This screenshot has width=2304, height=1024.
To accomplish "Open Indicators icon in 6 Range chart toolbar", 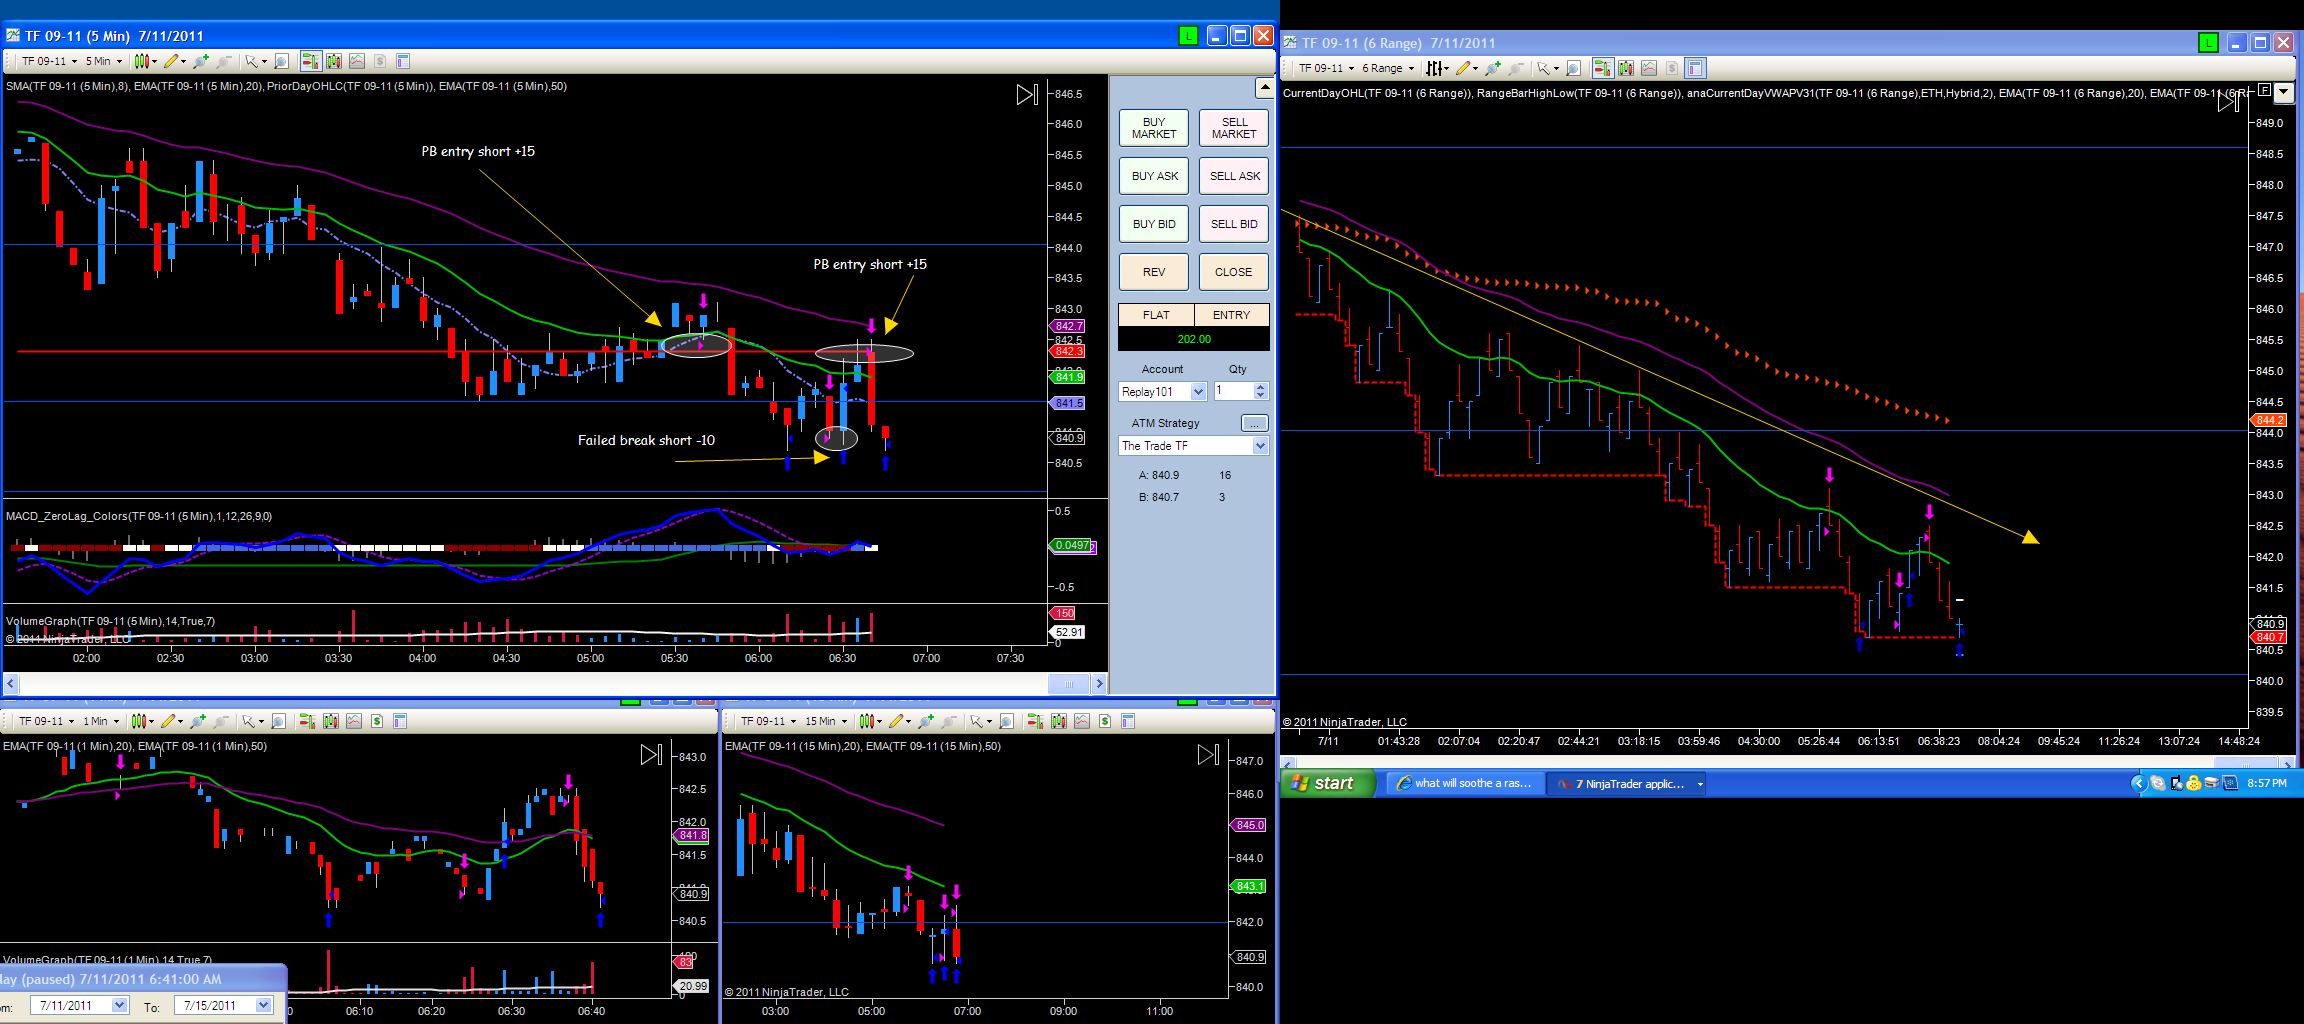I will click(1649, 68).
